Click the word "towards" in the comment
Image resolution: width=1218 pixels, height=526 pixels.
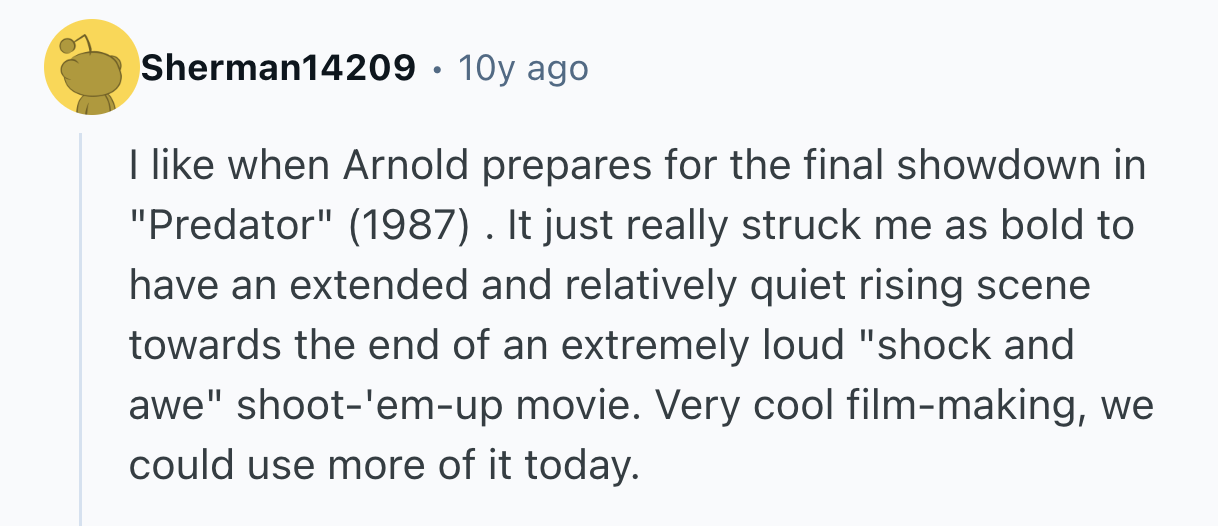click(x=207, y=346)
